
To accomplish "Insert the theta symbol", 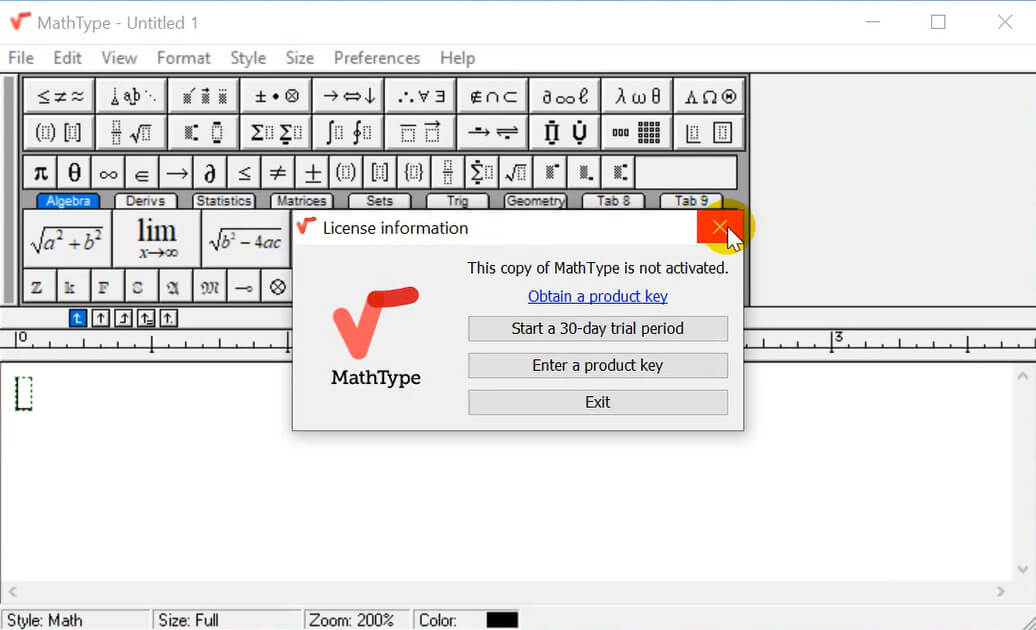I will (74, 173).
